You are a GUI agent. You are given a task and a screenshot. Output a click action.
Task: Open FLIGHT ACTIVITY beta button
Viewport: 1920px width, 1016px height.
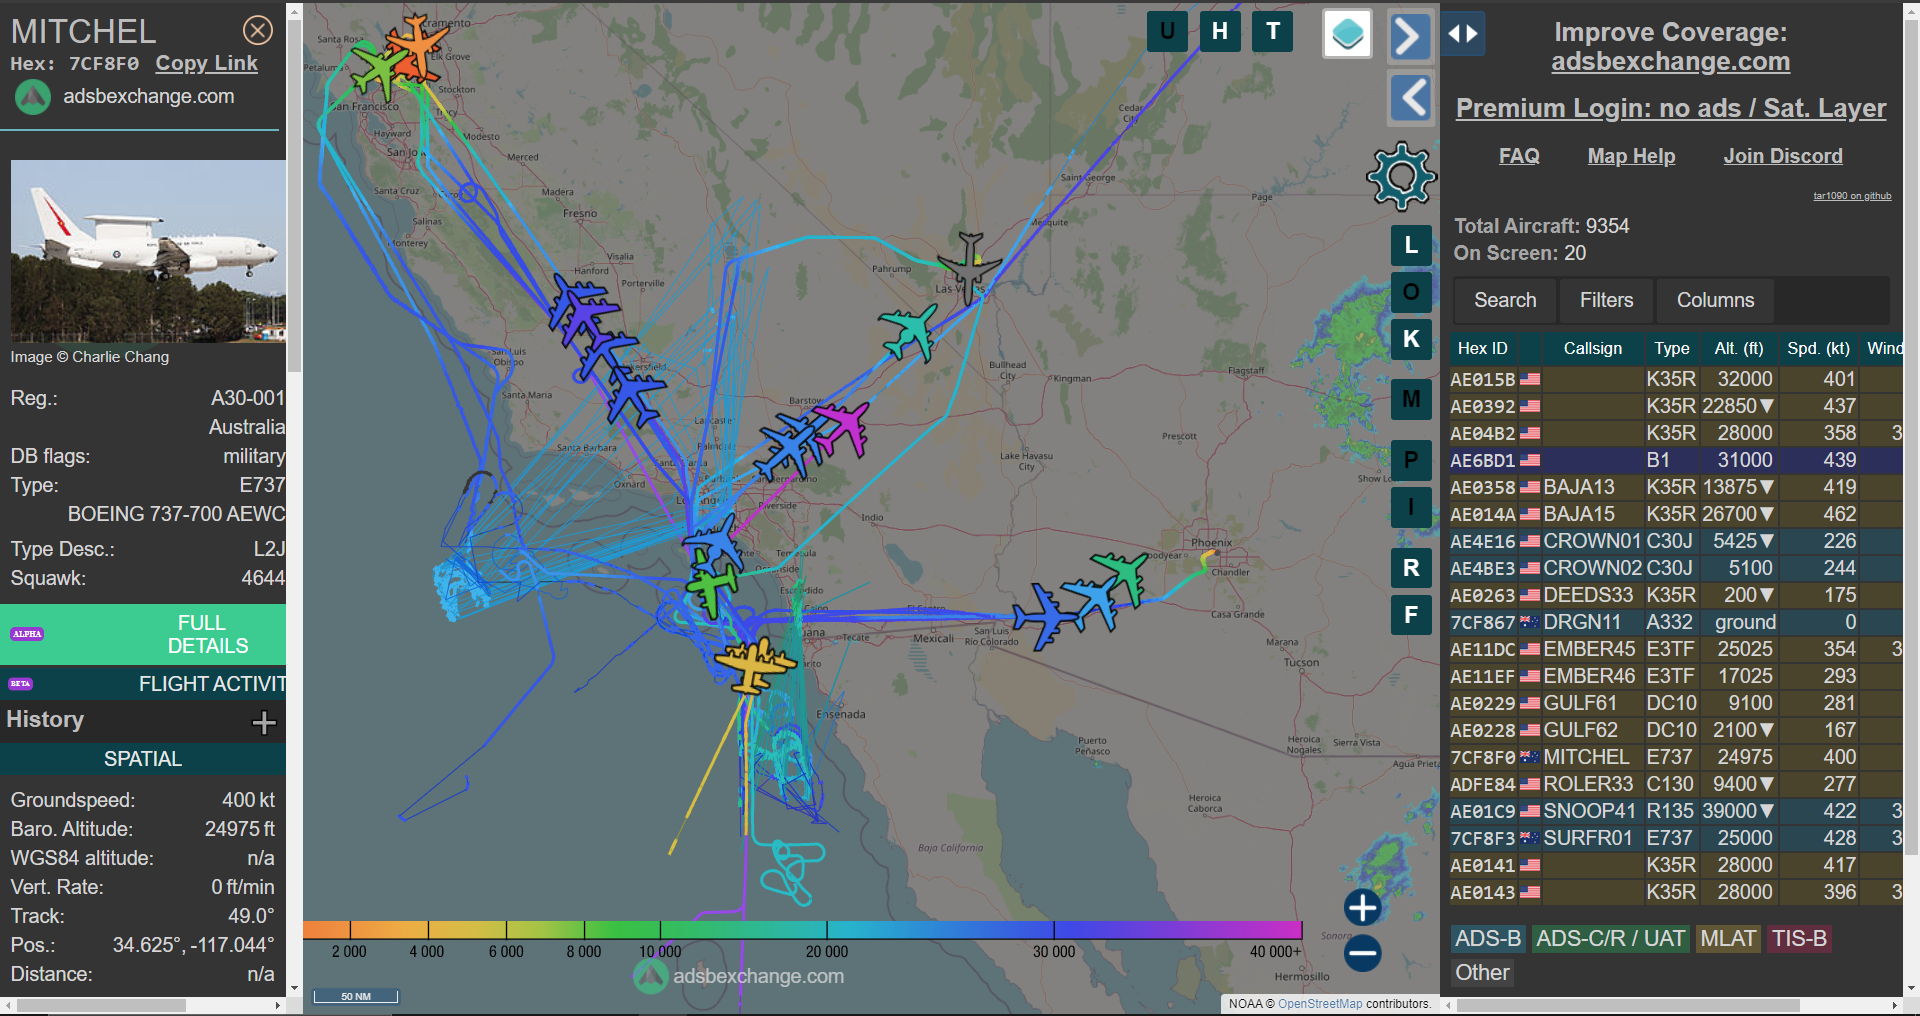coord(143,684)
